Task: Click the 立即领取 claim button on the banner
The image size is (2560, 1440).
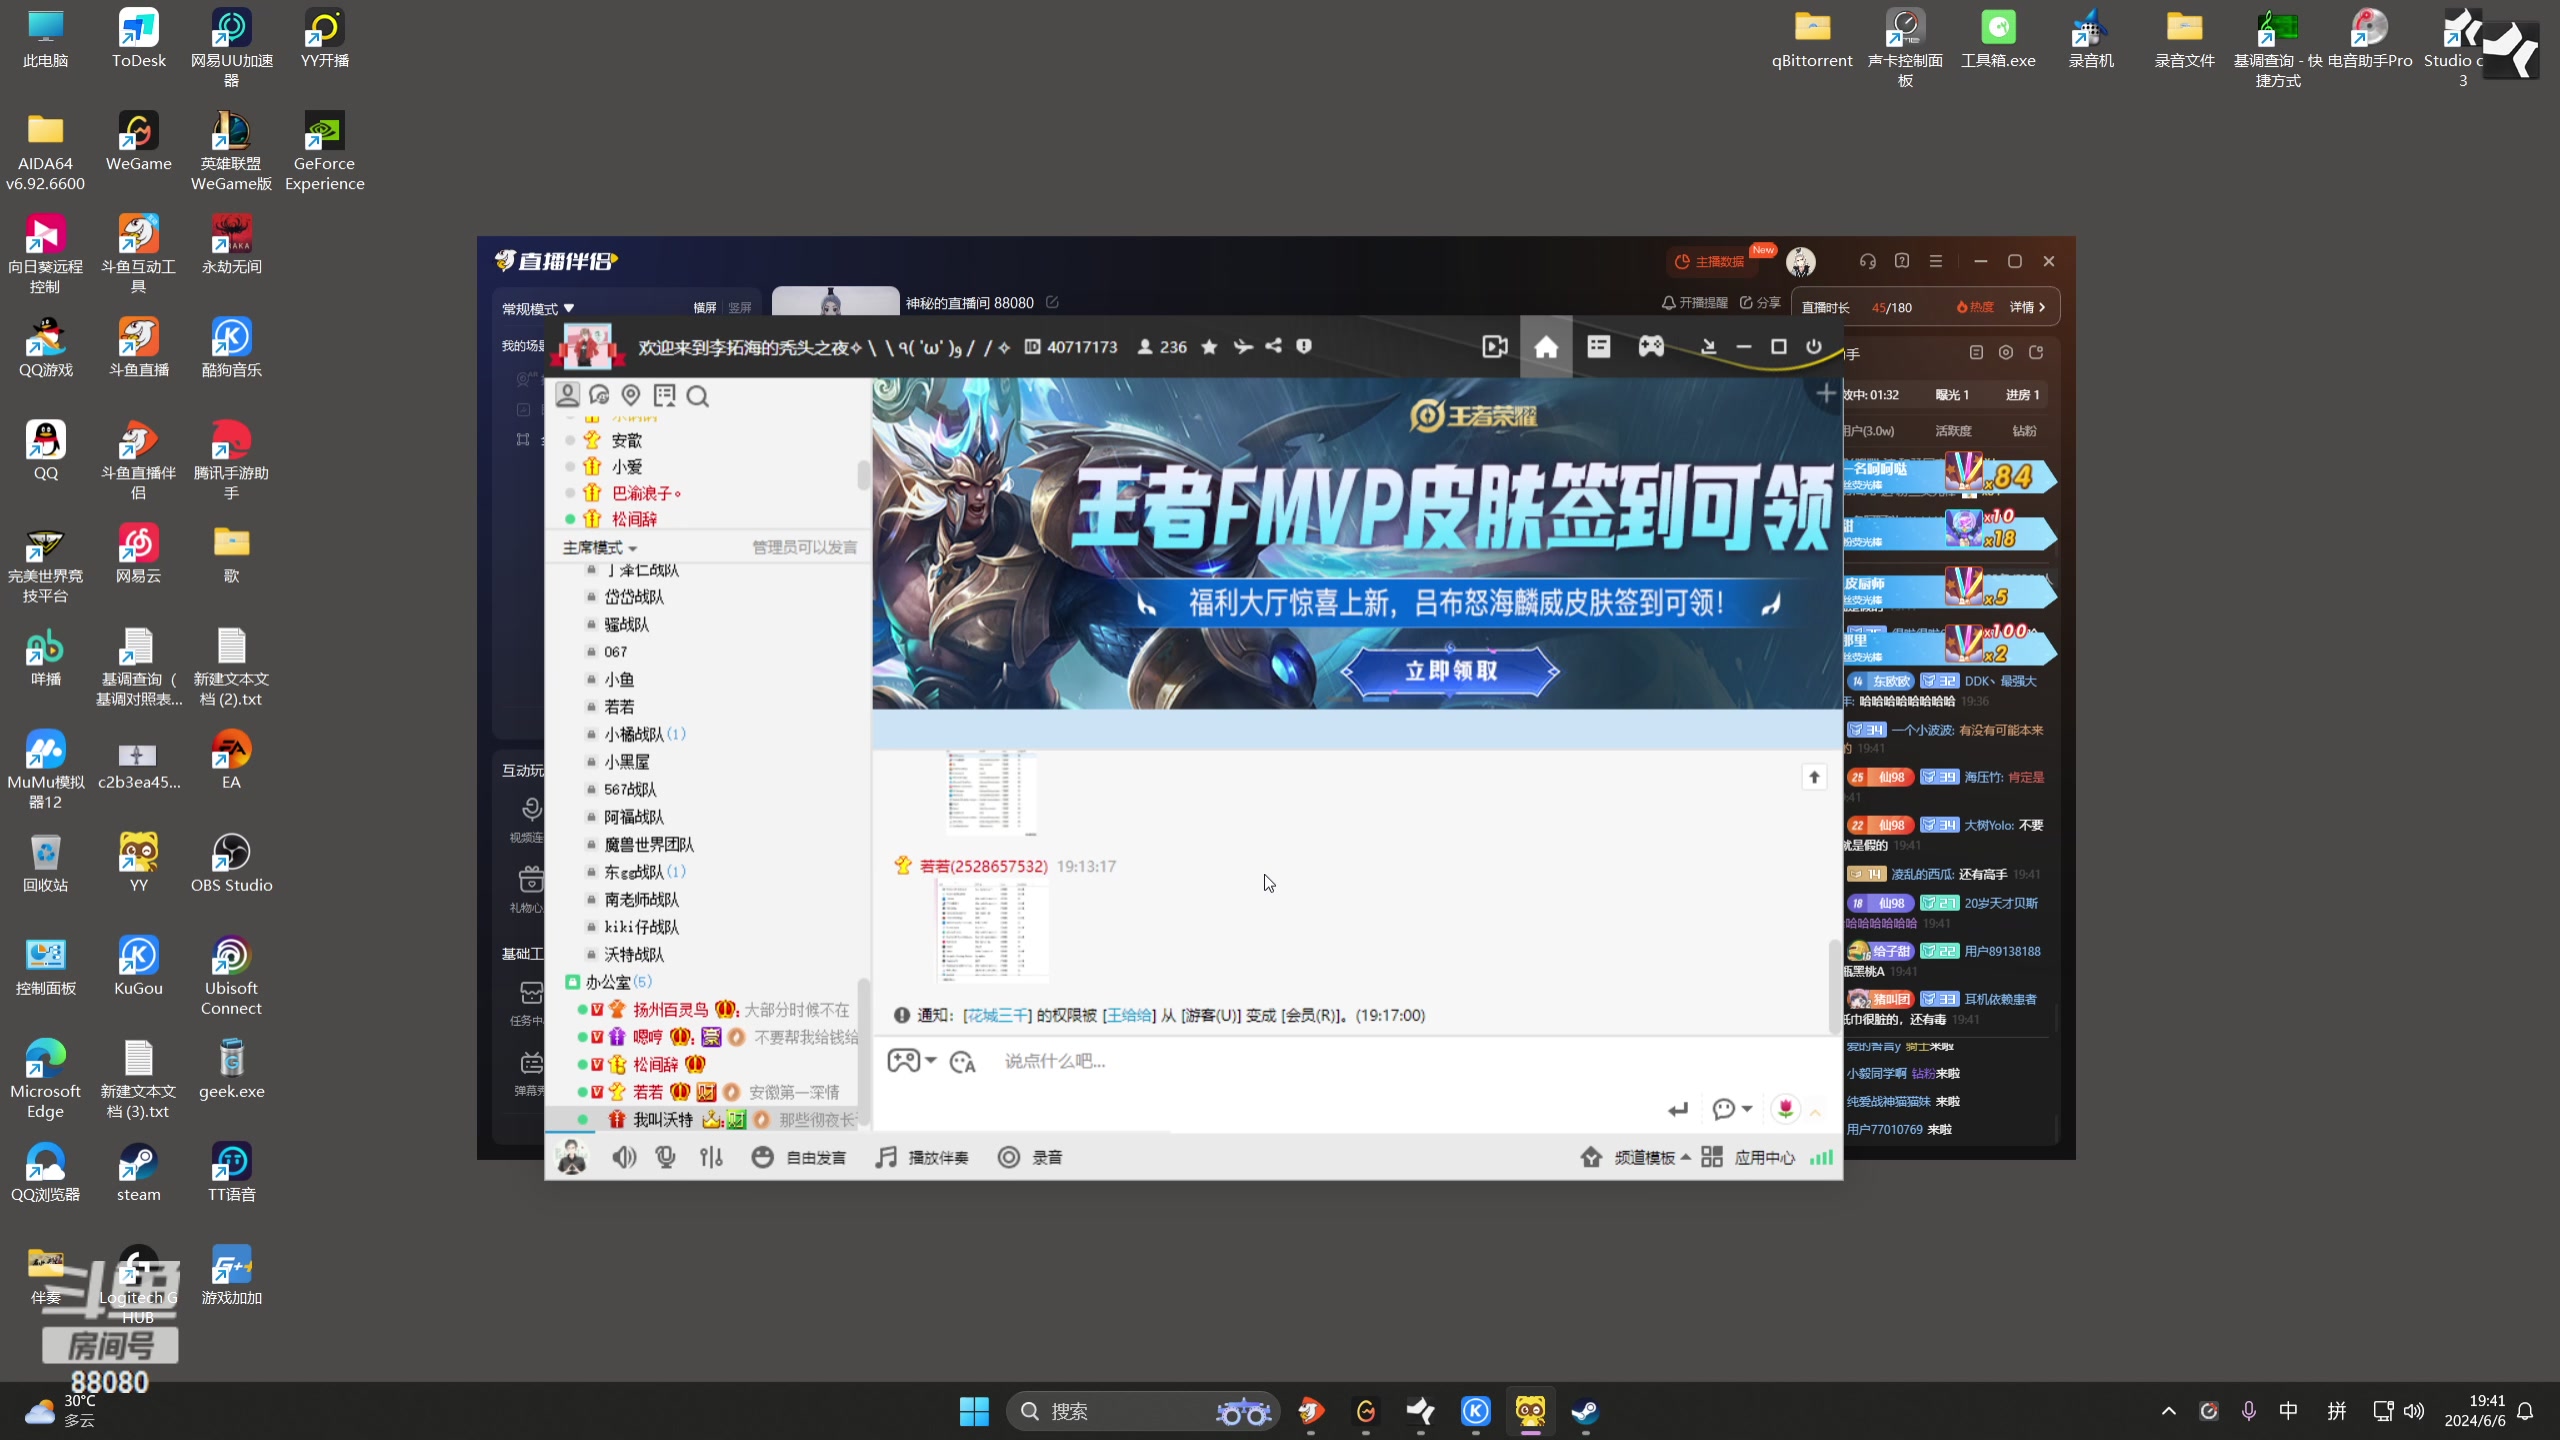Action: [1451, 671]
